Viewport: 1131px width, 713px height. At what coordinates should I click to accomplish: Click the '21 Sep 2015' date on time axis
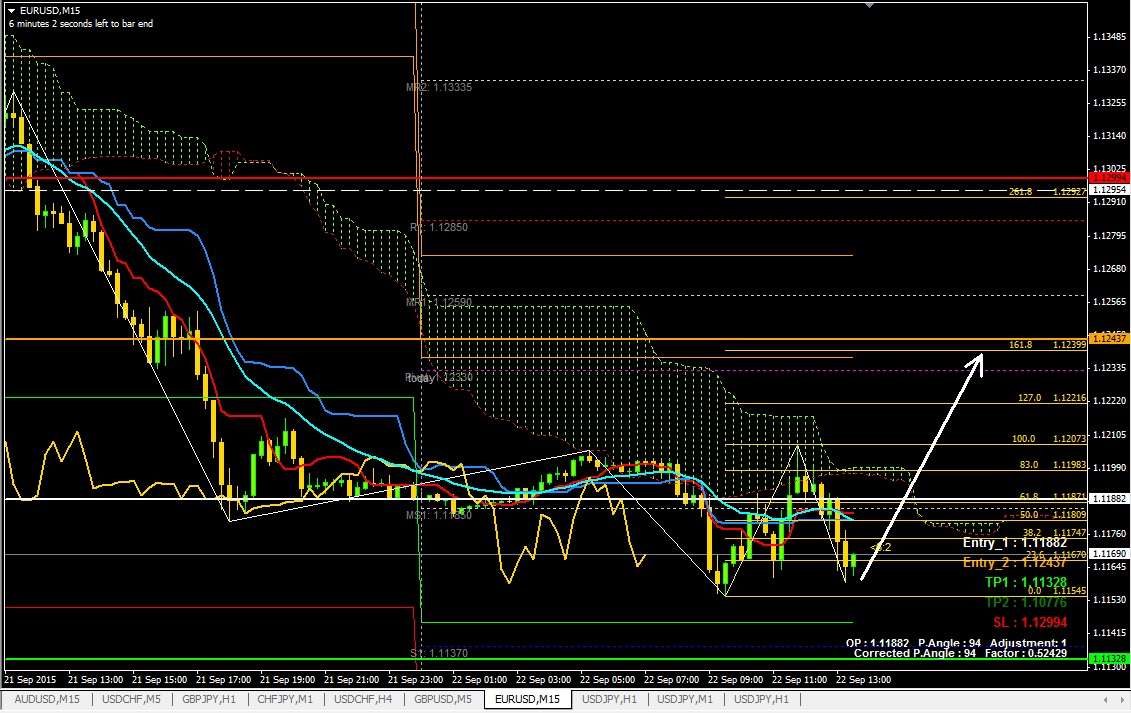(x=30, y=680)
